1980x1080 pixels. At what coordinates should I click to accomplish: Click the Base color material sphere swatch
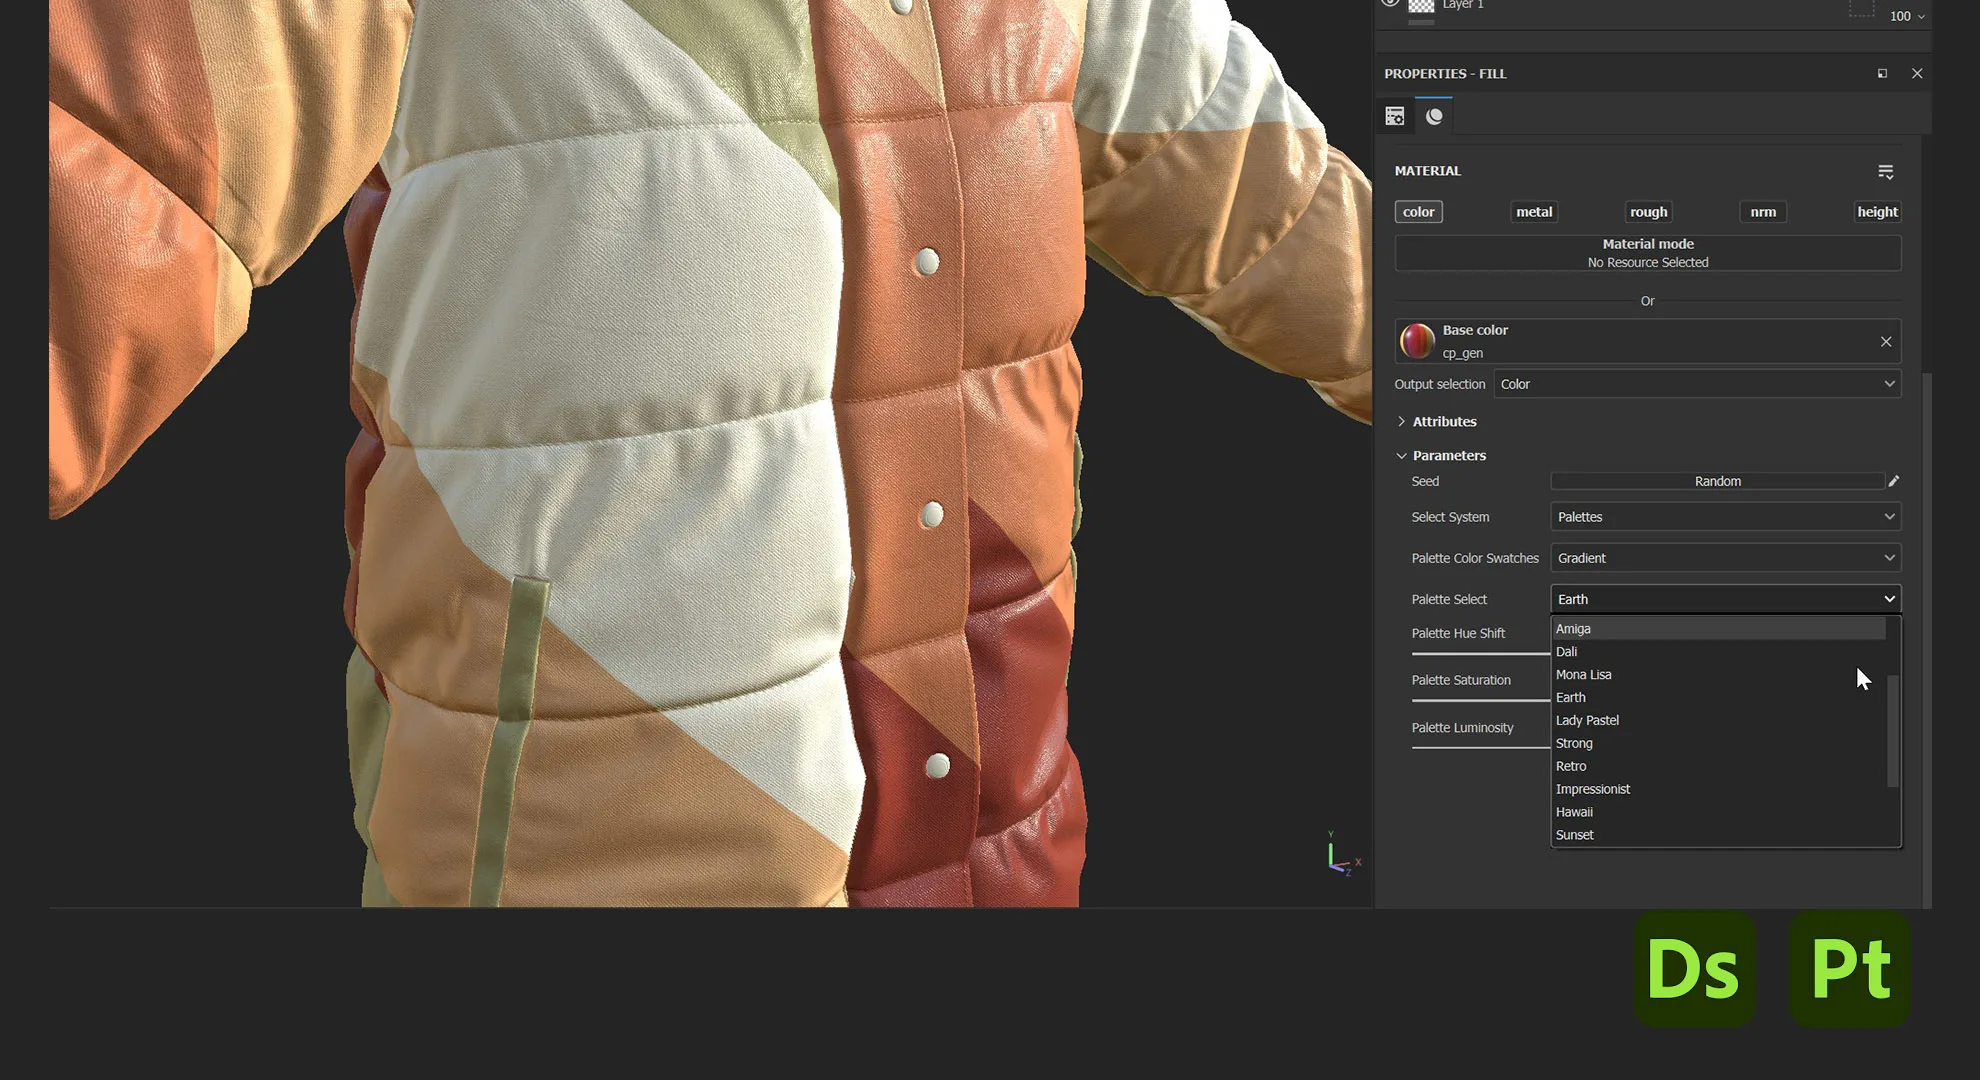[1416, 340]
